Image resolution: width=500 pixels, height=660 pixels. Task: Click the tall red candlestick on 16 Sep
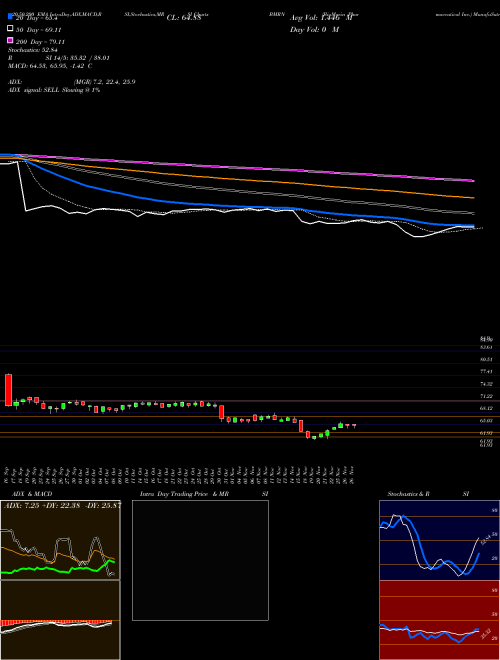[8, 390]
